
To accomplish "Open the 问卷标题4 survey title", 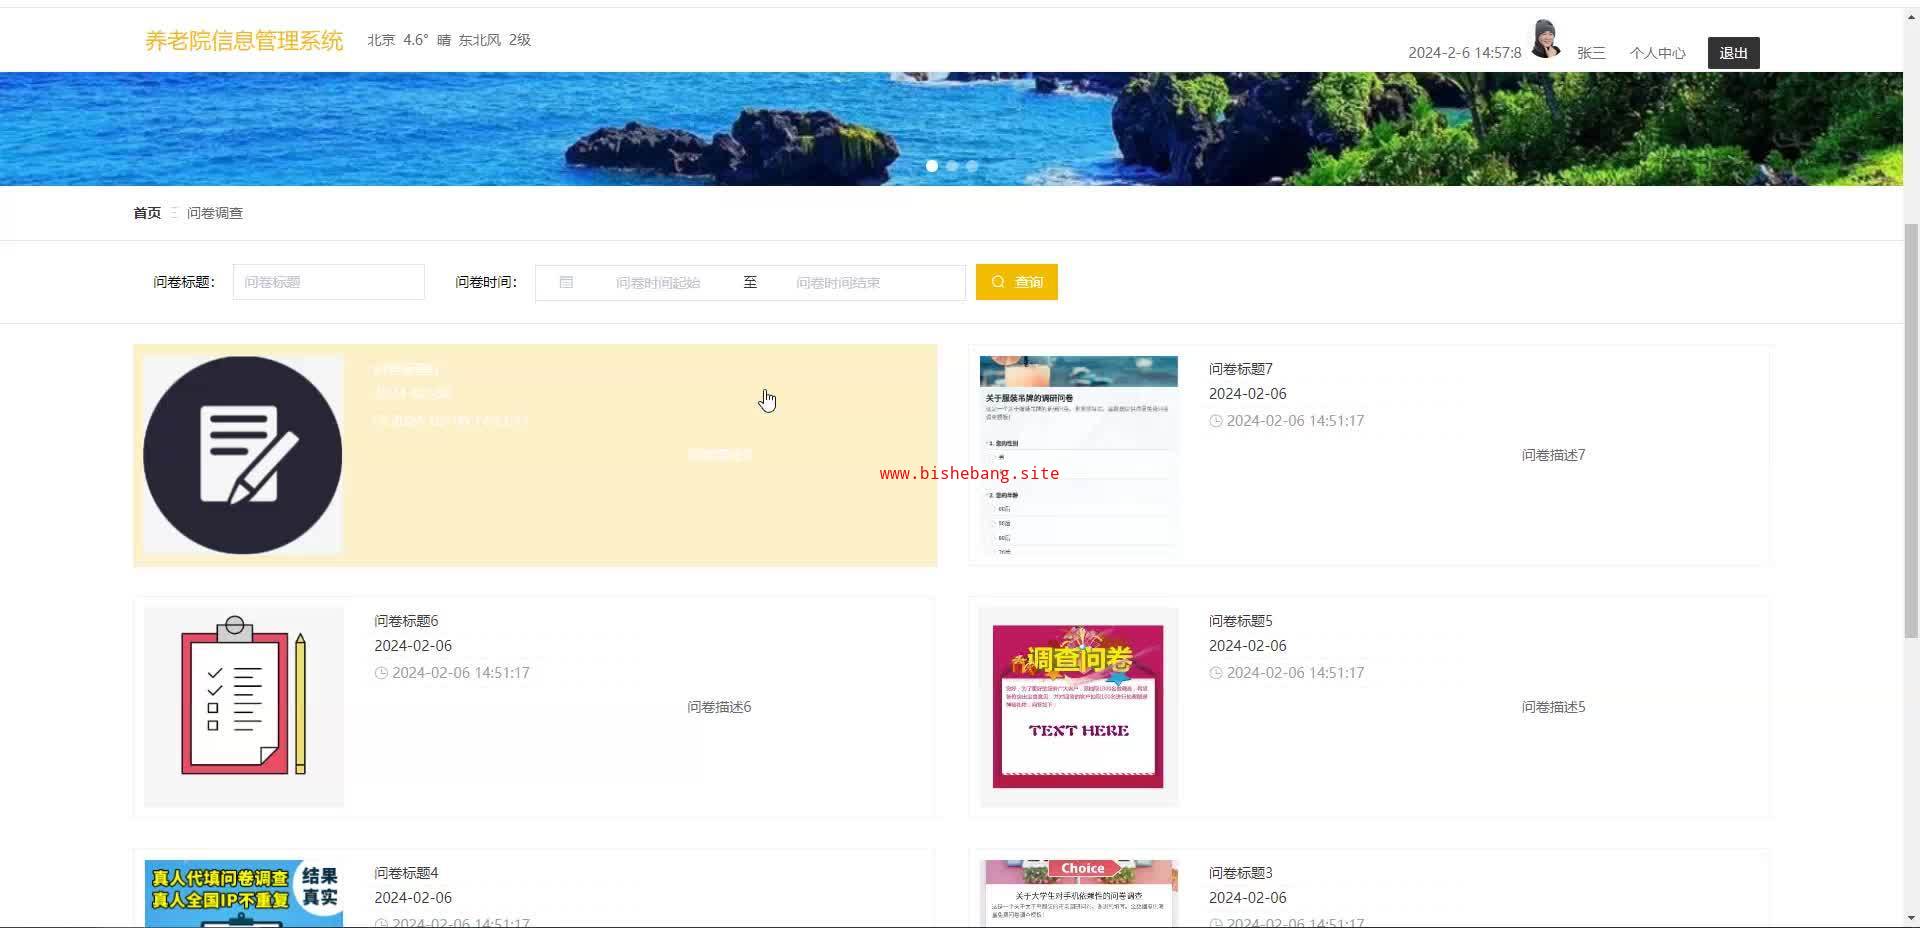I will point(406,873).
